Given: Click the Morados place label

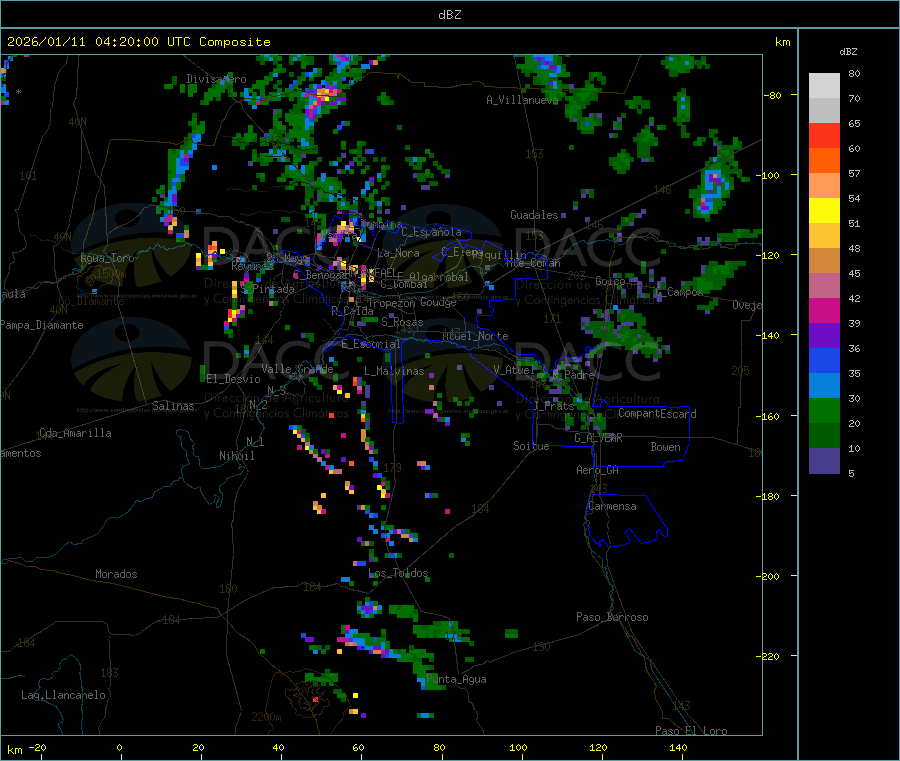Looking at the screenshot, I should click(x=116, y=574).
